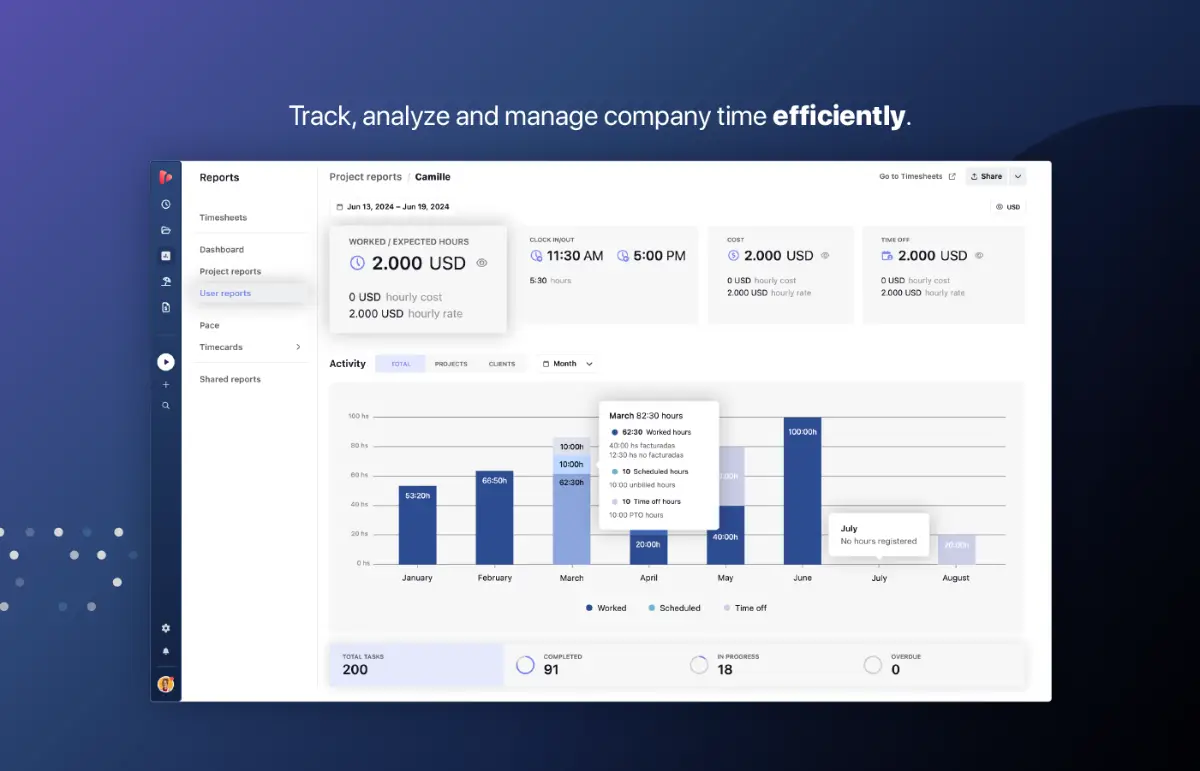Switch to the Projects activity tab
The width and height of the screenshot is (1200, 771).
[451, 364]
